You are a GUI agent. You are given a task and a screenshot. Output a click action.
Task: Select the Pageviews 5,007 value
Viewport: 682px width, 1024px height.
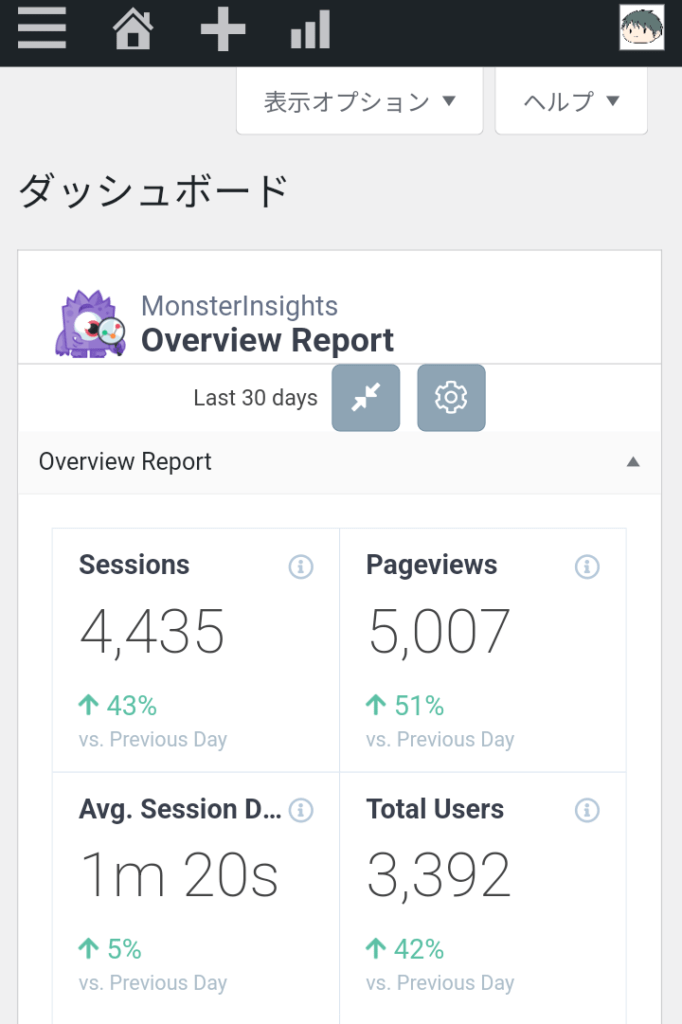[x=439, y=631]
